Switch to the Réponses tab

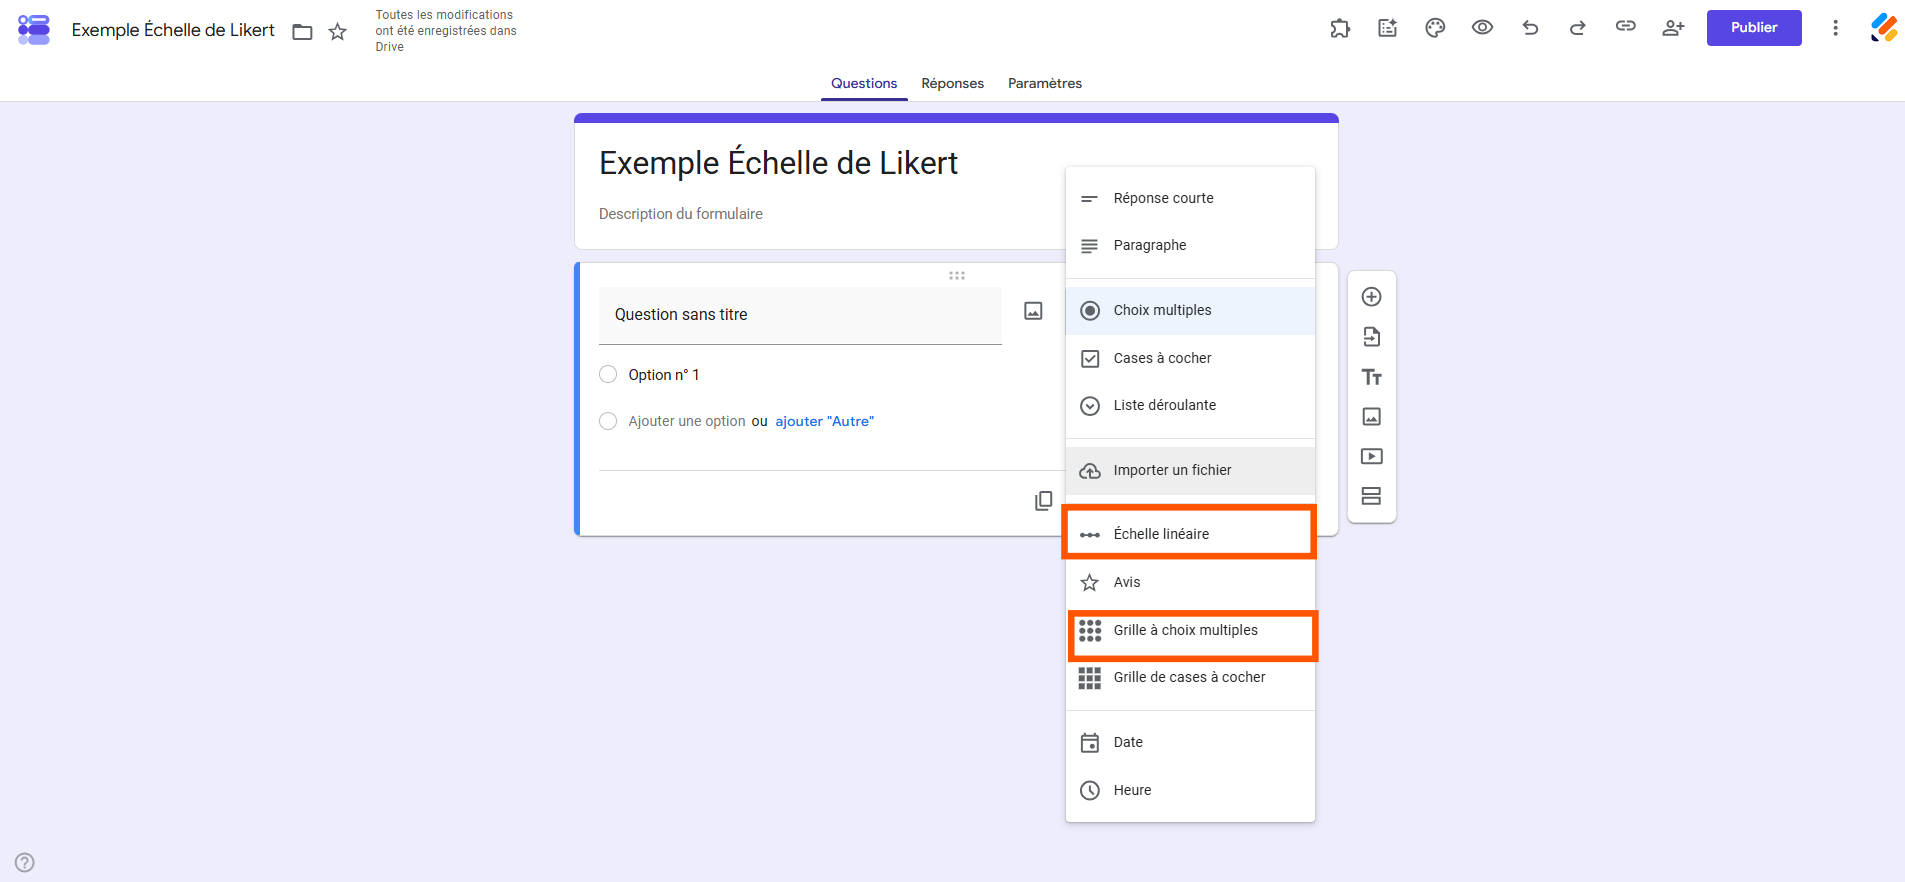tap(952, 83)
